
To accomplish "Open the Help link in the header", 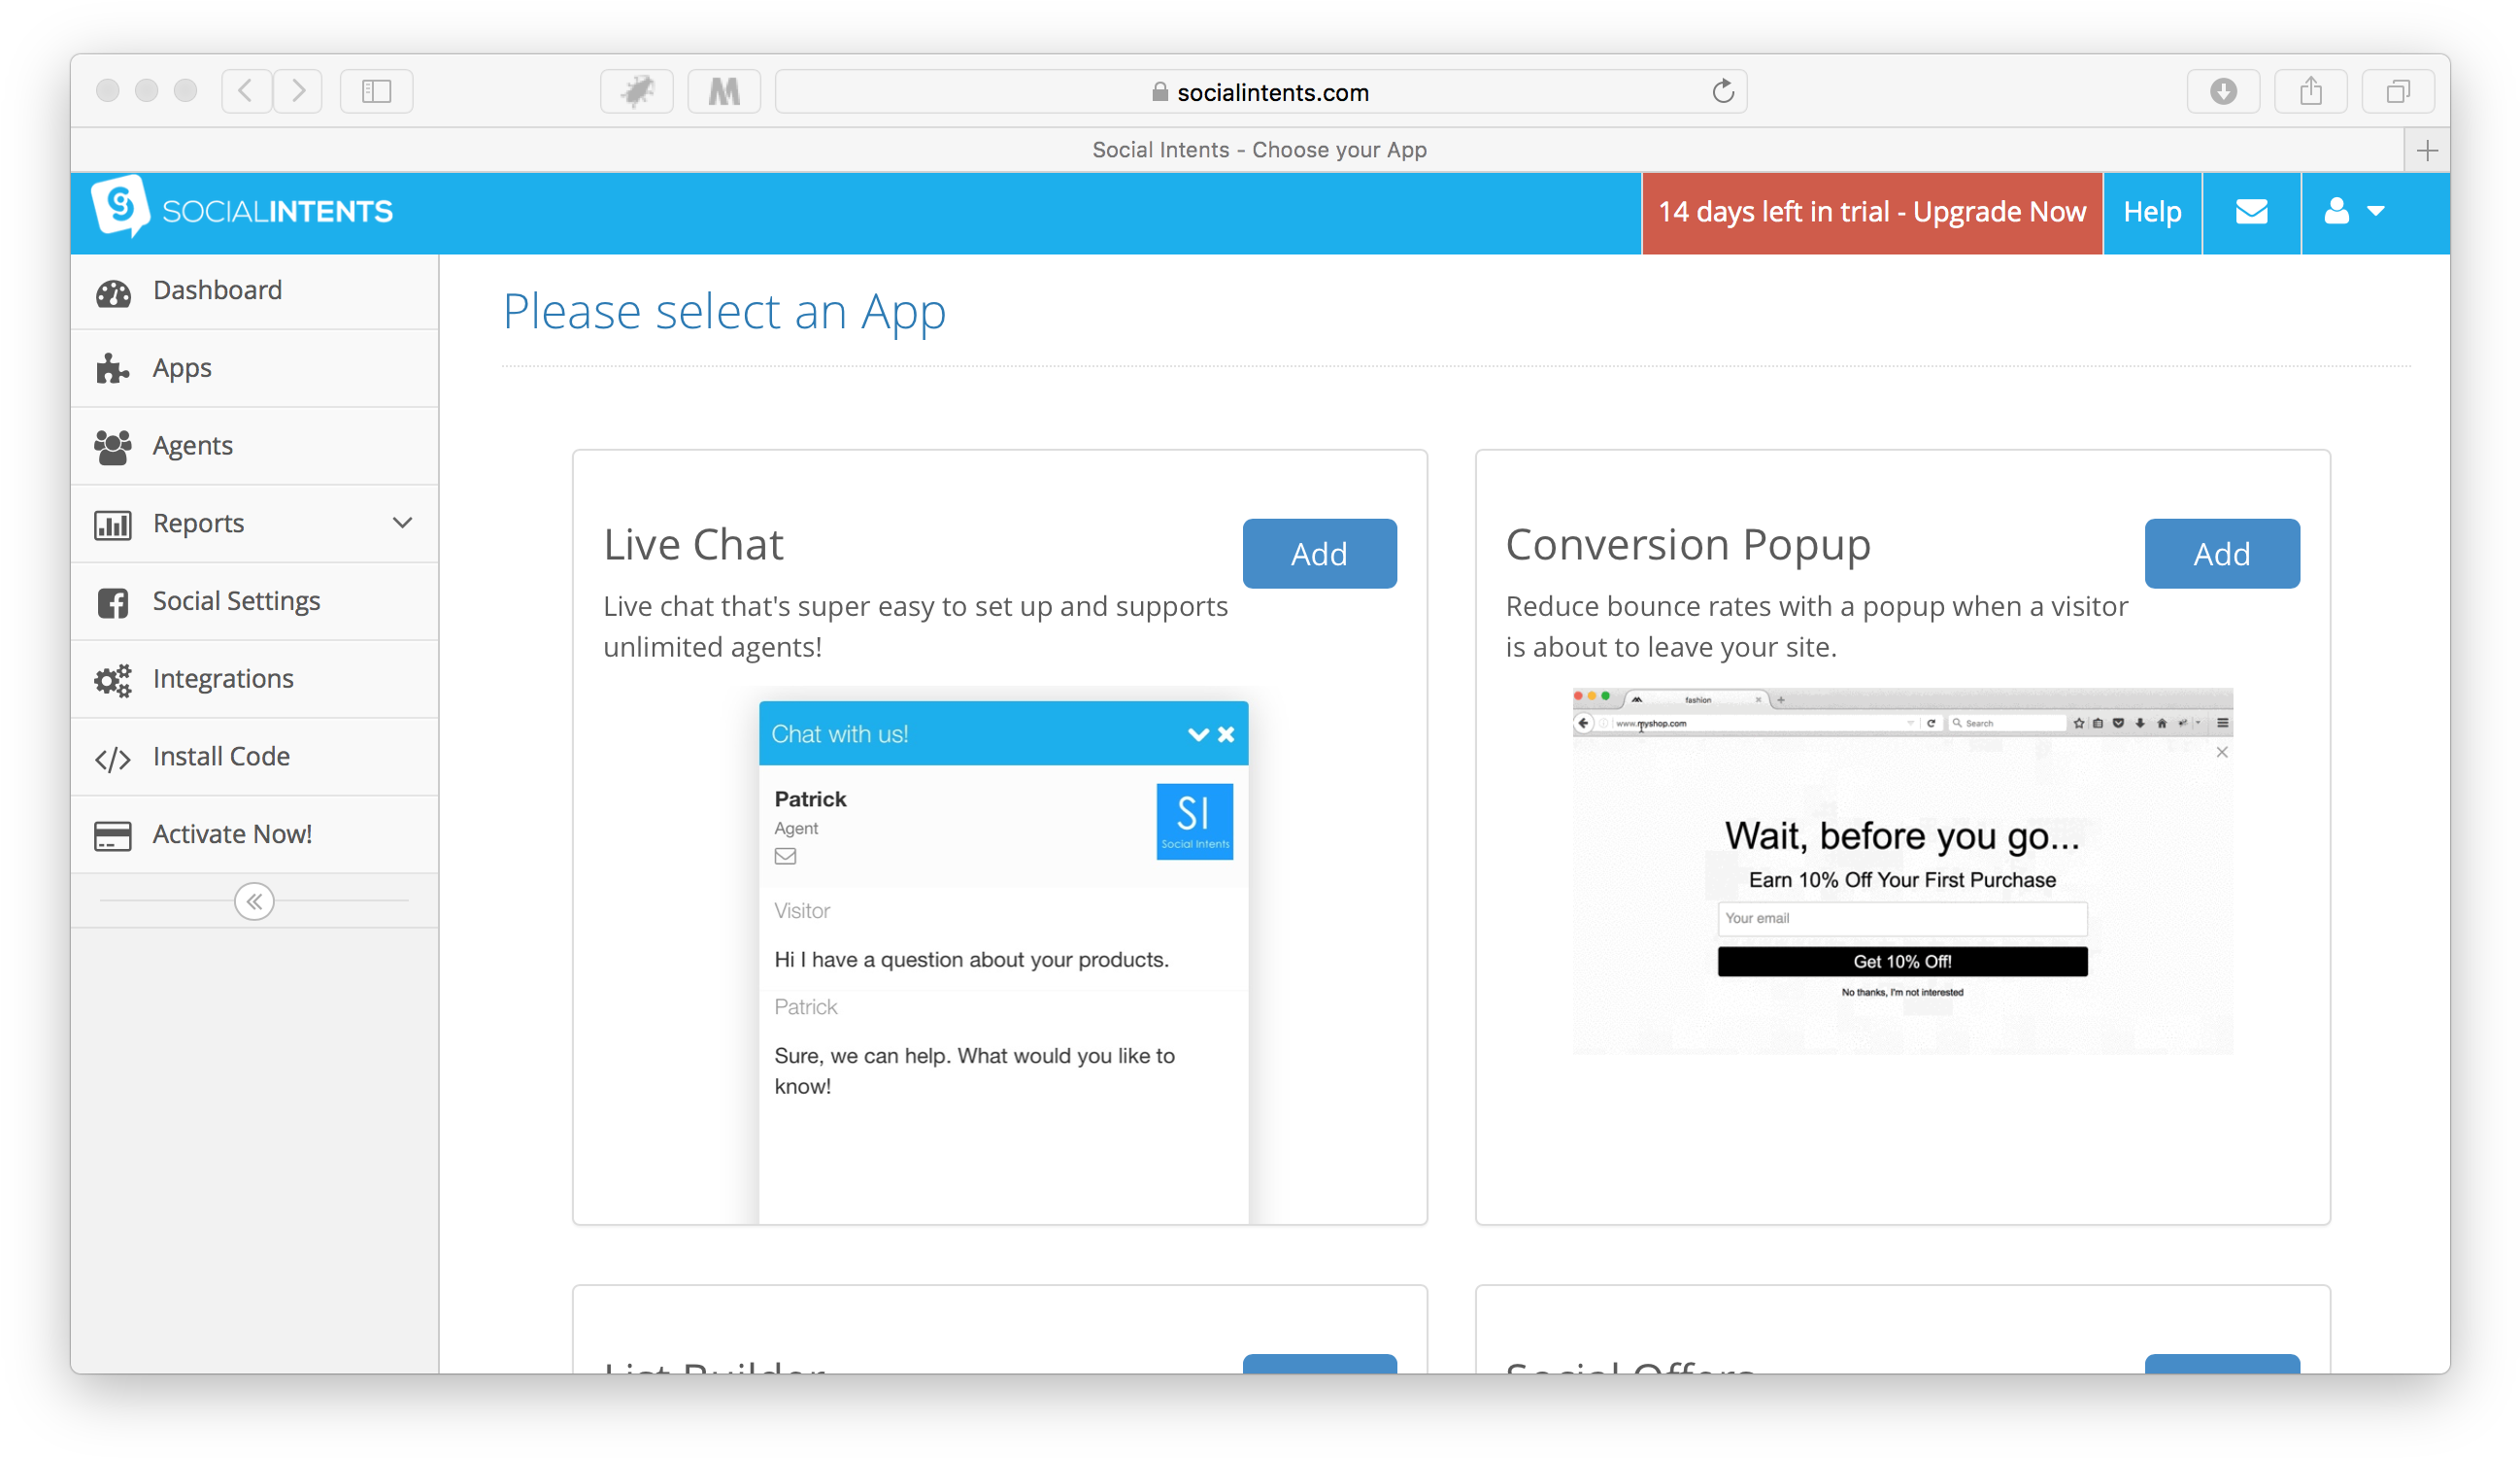I will pos(2152,212).
